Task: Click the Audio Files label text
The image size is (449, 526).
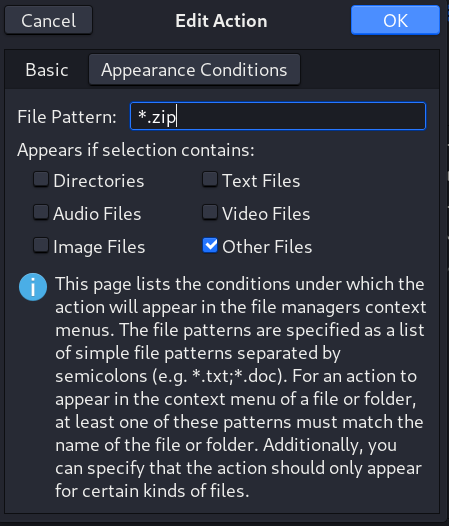Action: point(97,214)
